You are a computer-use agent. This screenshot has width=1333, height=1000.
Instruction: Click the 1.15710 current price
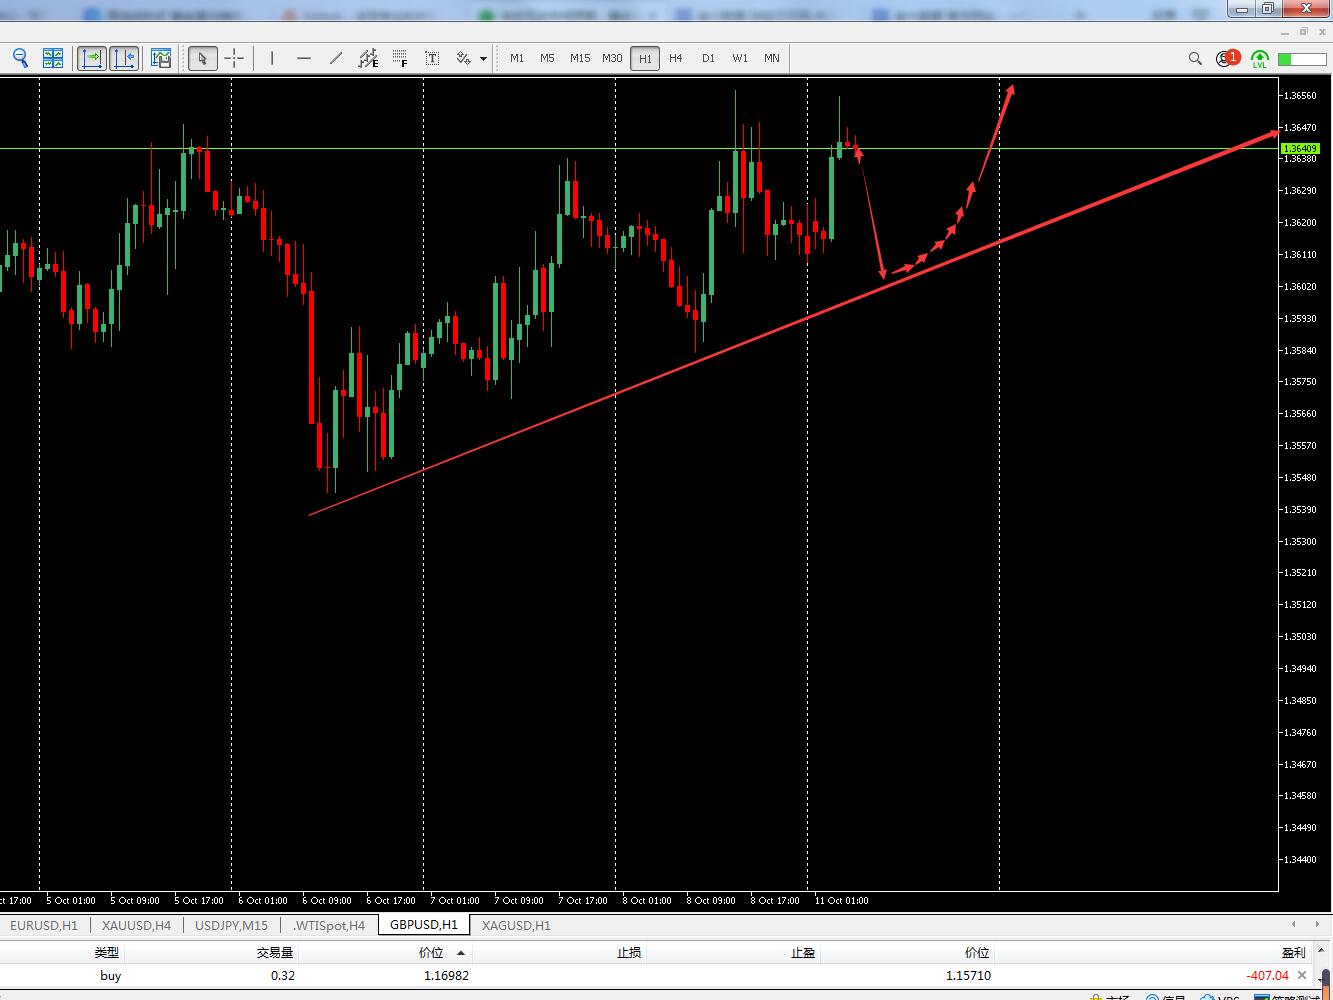968,975
